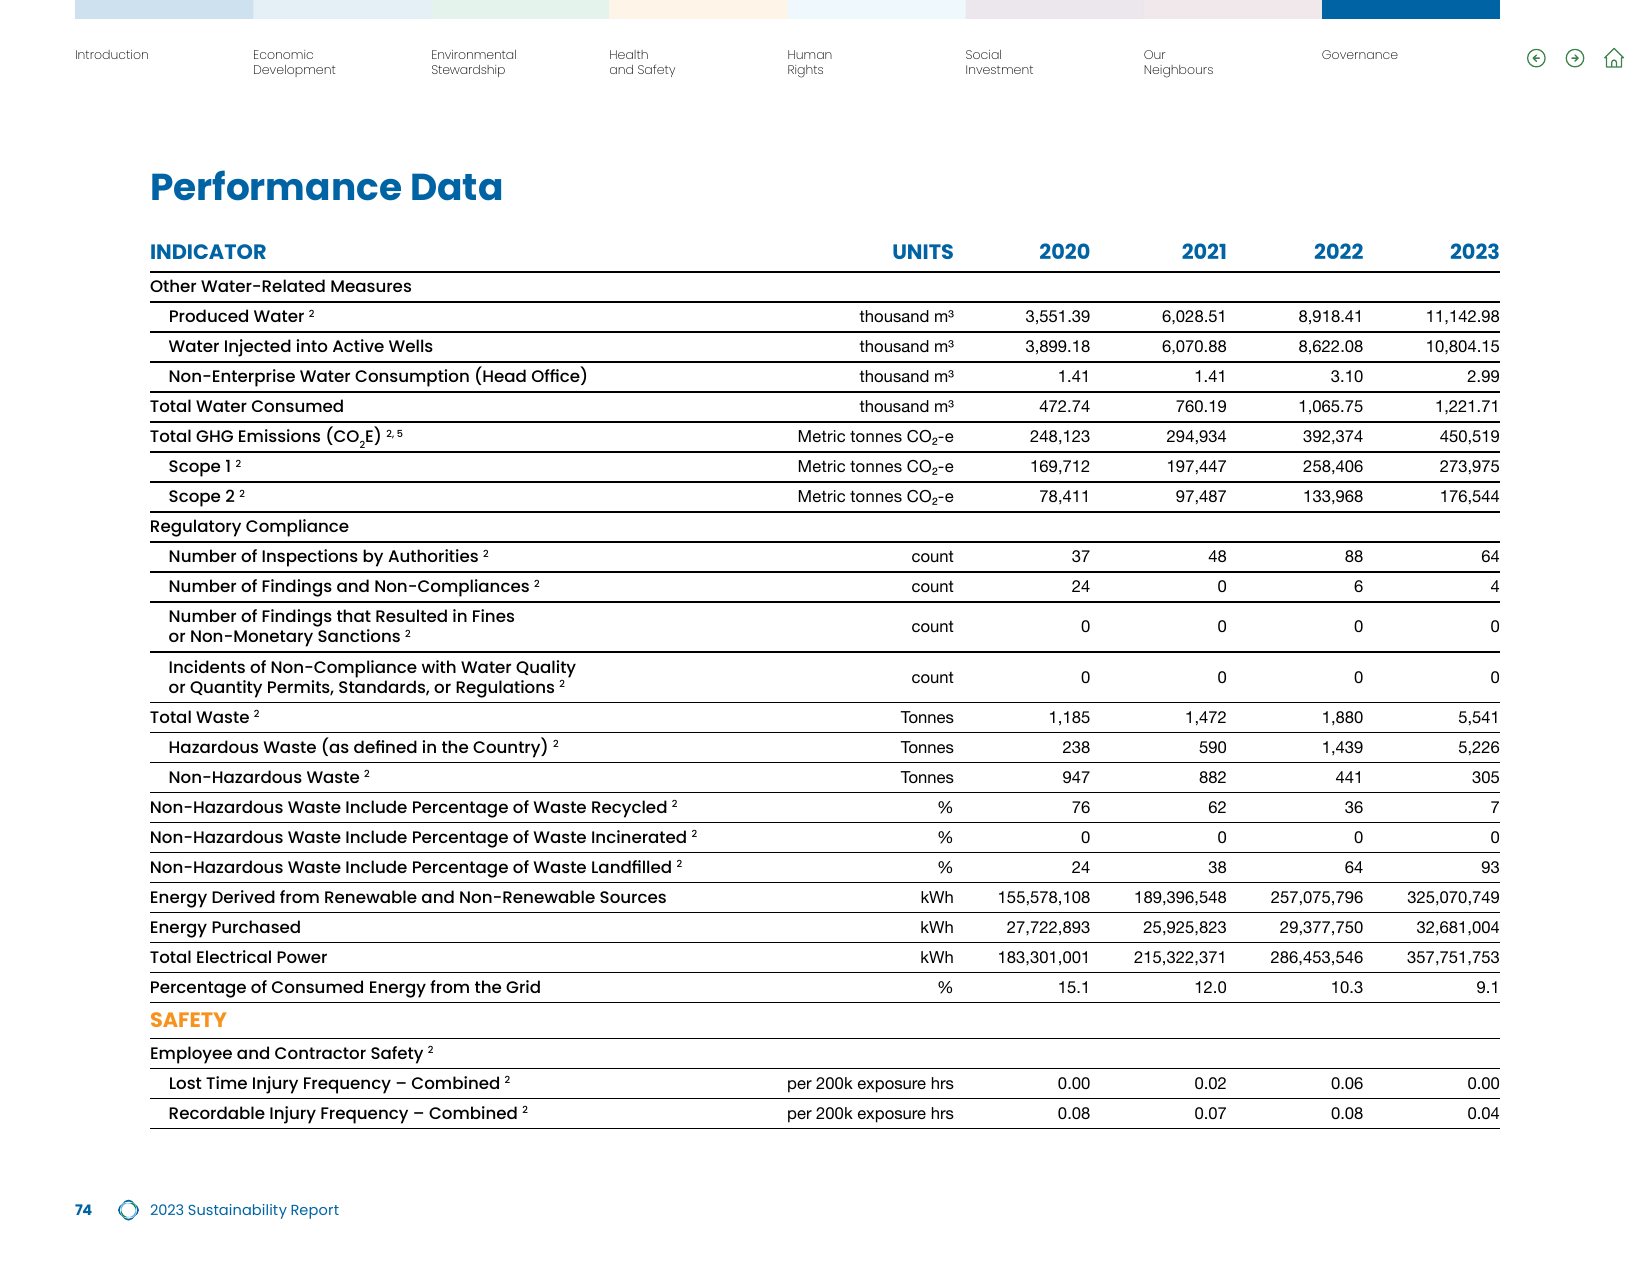This screenshot has width=1650, height=1275.
Task: Switch to Environmental Stewardship section
Action: tap(474, 62)
